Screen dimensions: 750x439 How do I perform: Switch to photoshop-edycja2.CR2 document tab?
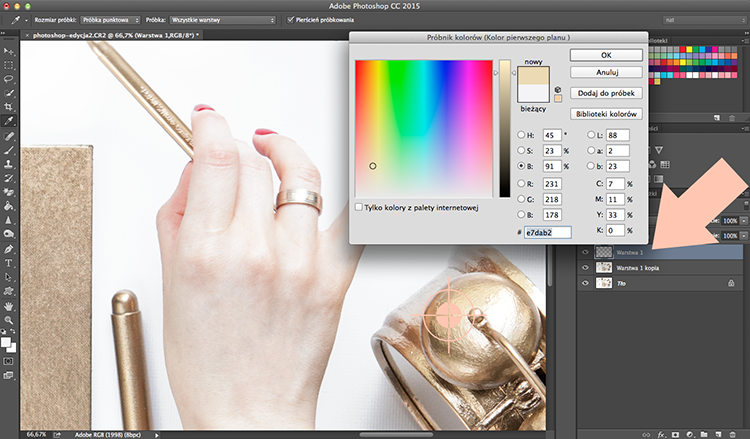pyautogui.click(x=113, y=35)
